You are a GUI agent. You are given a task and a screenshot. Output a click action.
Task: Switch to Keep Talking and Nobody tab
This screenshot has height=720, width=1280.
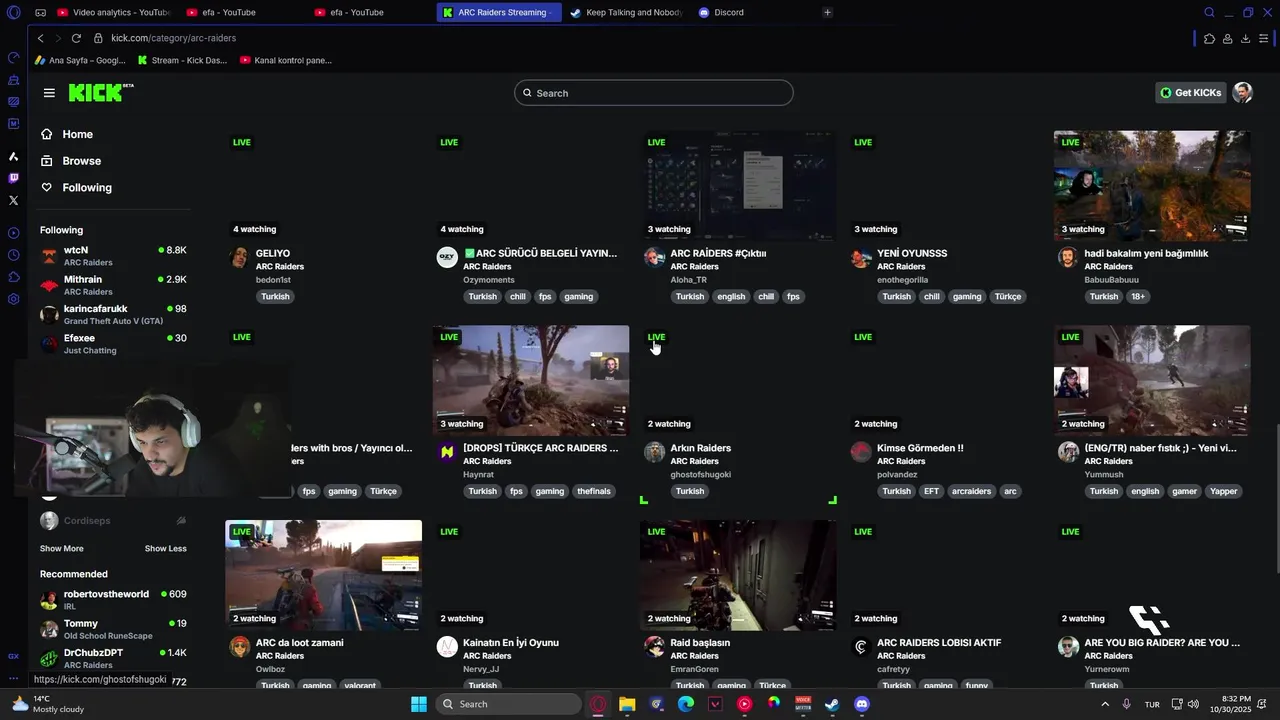(625, 12)
